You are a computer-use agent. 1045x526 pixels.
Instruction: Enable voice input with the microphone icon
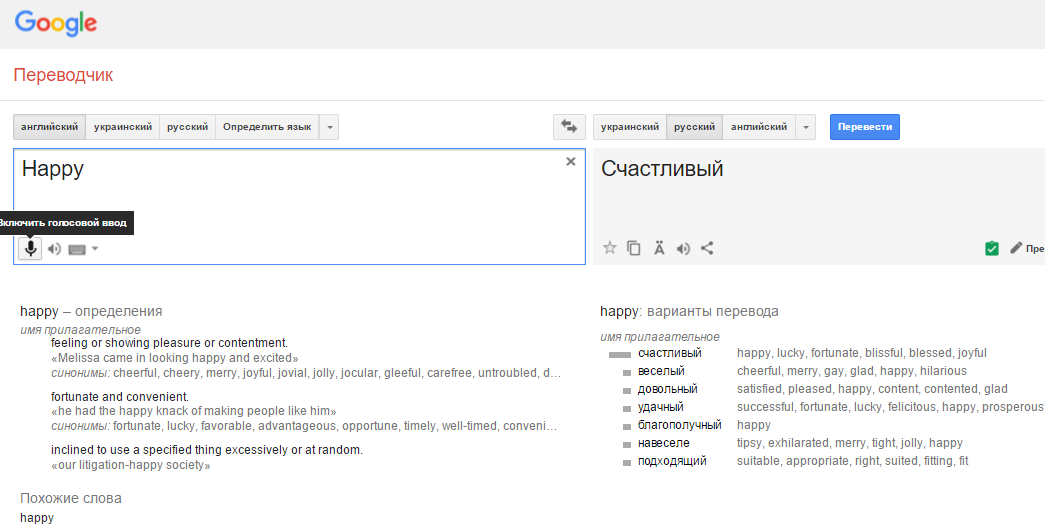(x=31, y=249)
